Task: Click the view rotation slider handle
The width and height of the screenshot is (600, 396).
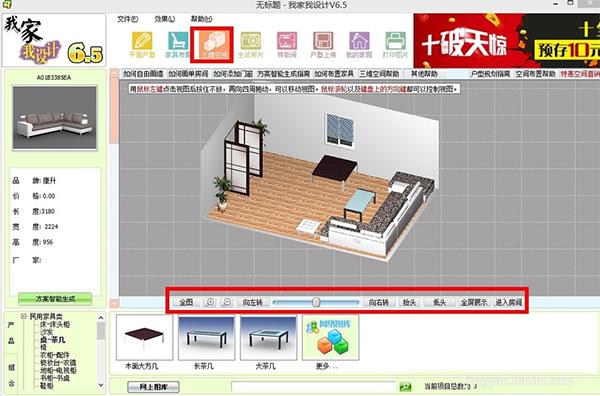Action: [x=316, y=302]
